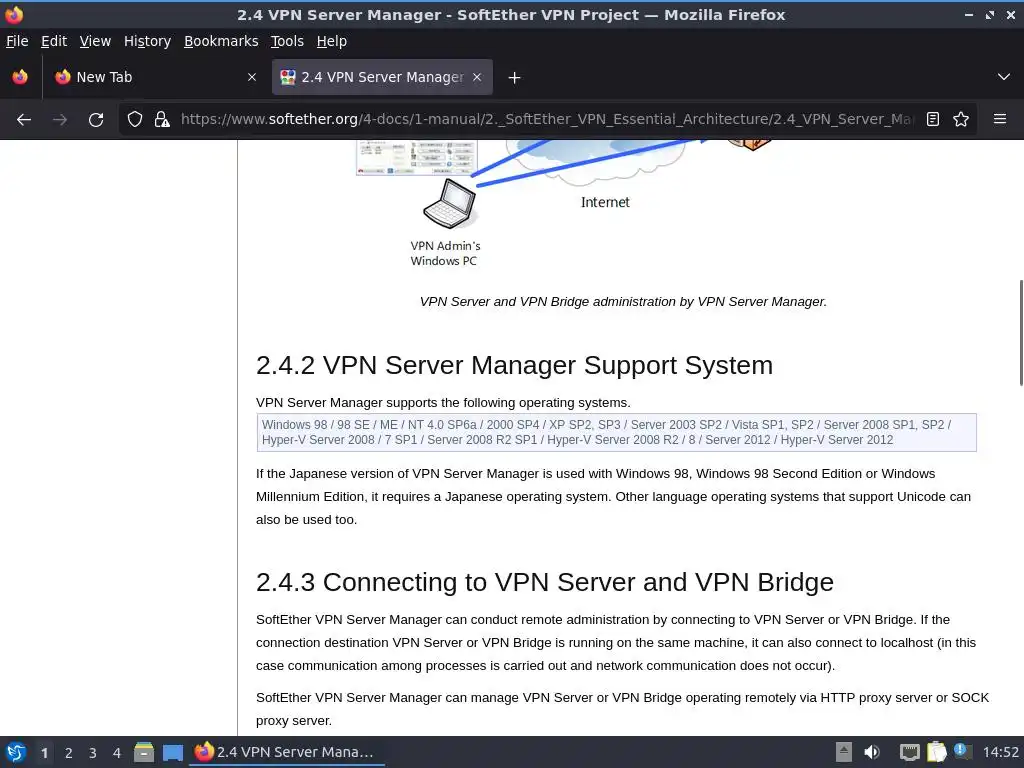Image resolution: width=1024 pixels, height=768 pixels.
Task: Switch to workspace 1
Action: click(x=44, y=753)
